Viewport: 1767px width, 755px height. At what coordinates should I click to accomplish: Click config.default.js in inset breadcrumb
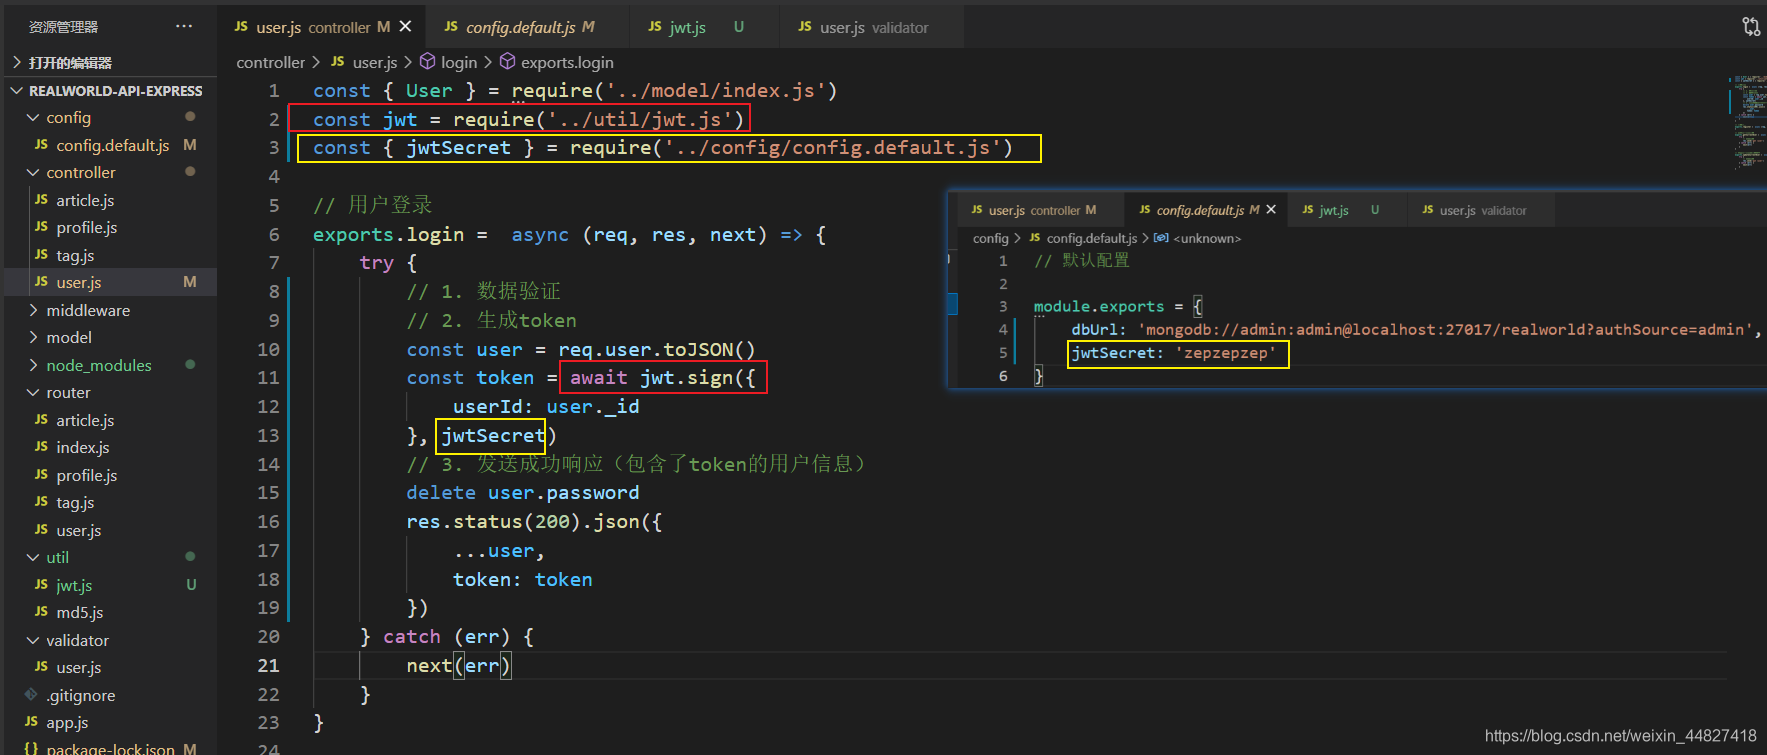pos(1091,238)
